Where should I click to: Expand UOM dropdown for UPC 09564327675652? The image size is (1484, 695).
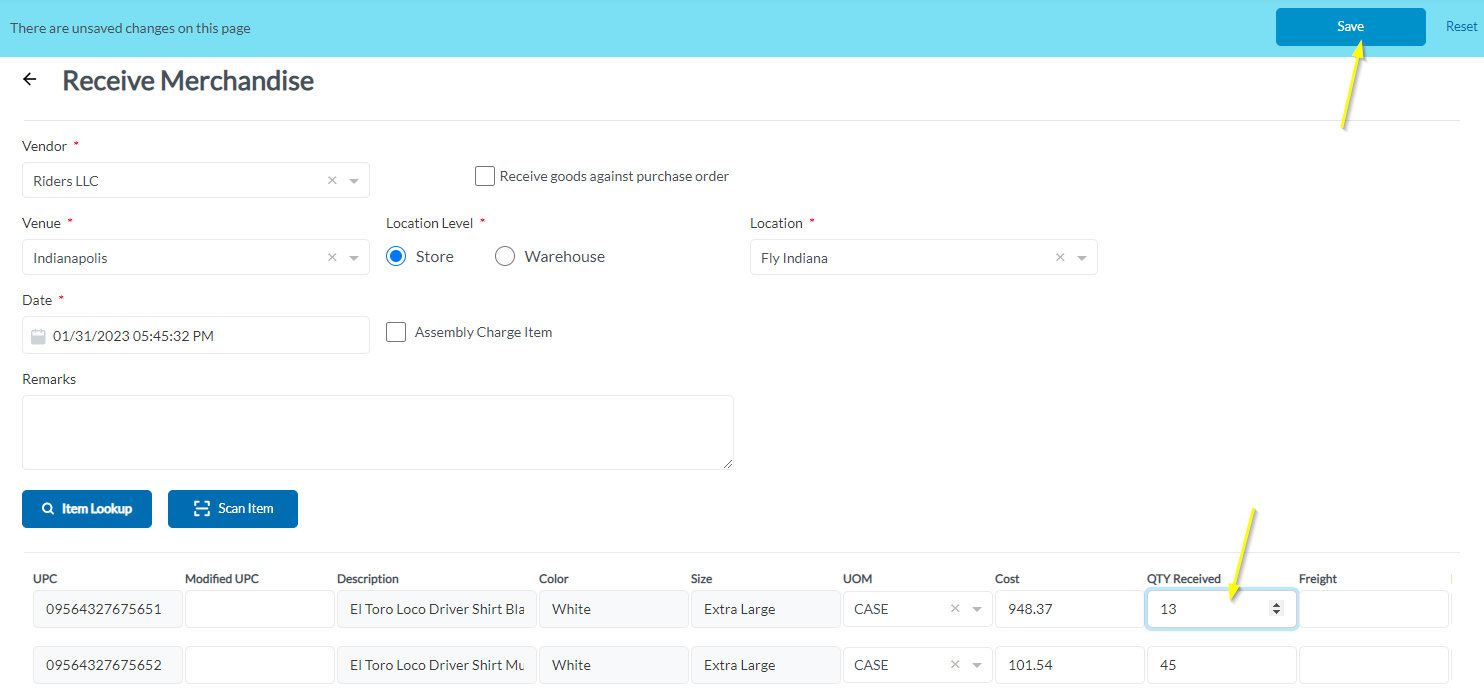977,665
